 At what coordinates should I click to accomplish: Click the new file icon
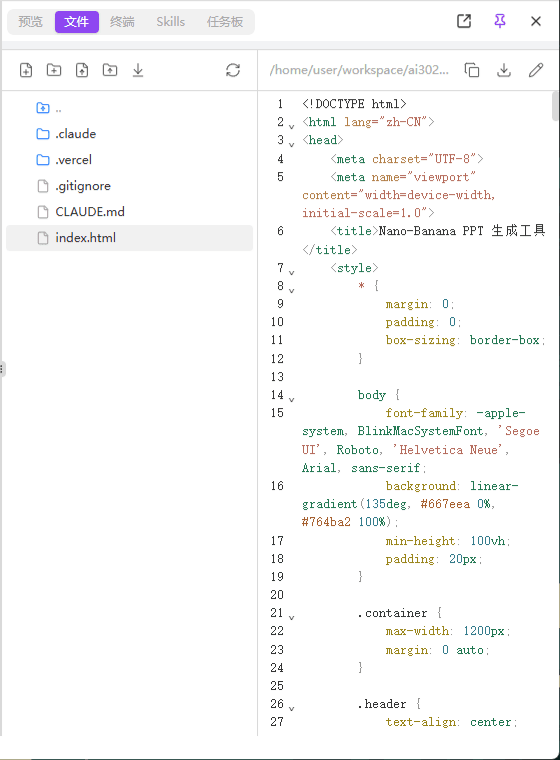pyautogui.click(x=26, y=70)
